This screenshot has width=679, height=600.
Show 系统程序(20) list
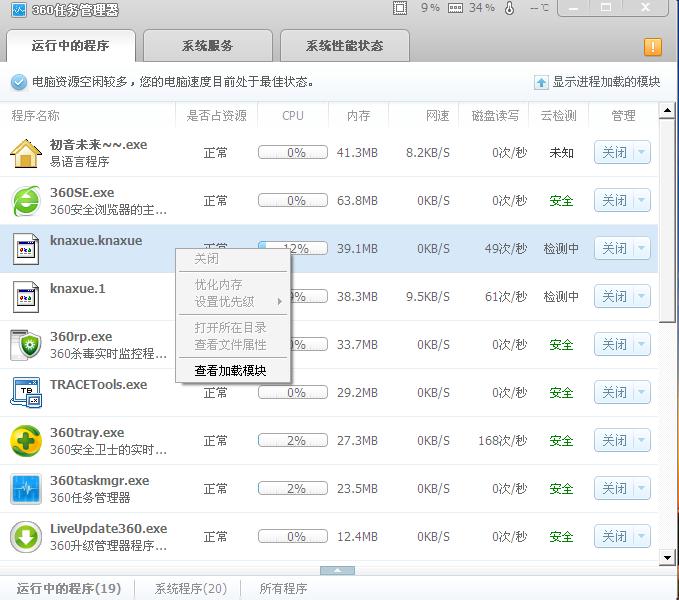pyautogui.click(x=191, y=589)
